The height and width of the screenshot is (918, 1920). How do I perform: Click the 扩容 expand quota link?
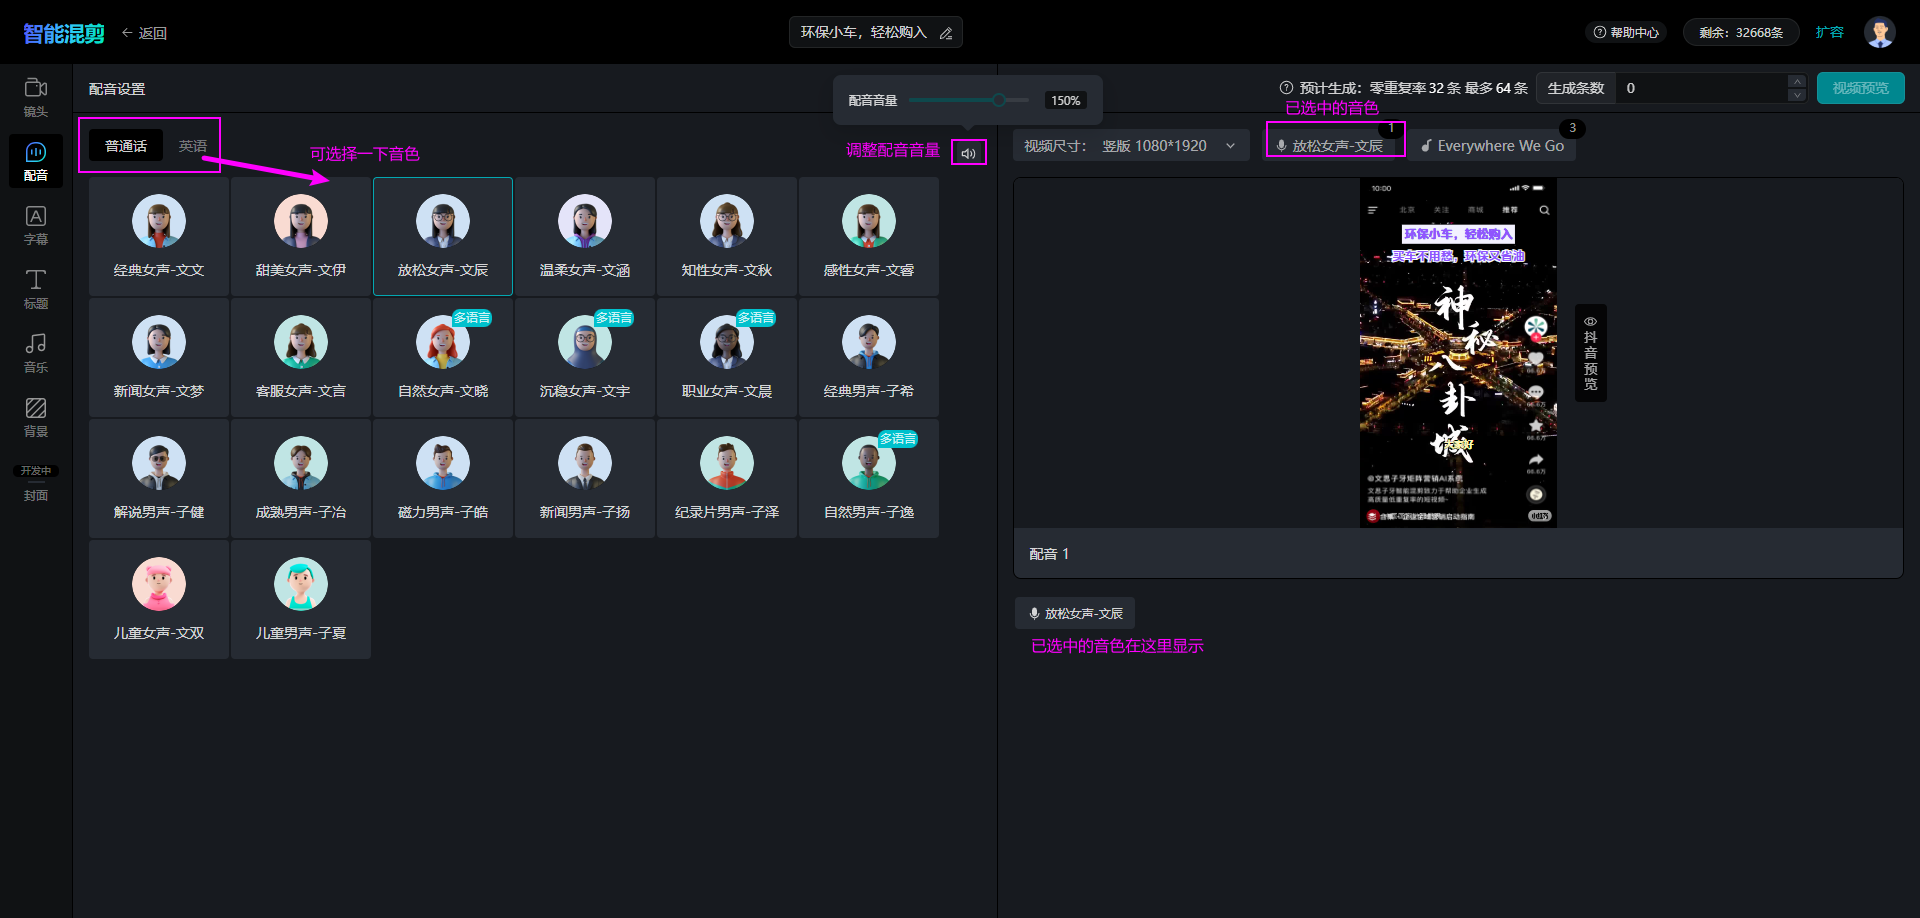[1829, 32]
